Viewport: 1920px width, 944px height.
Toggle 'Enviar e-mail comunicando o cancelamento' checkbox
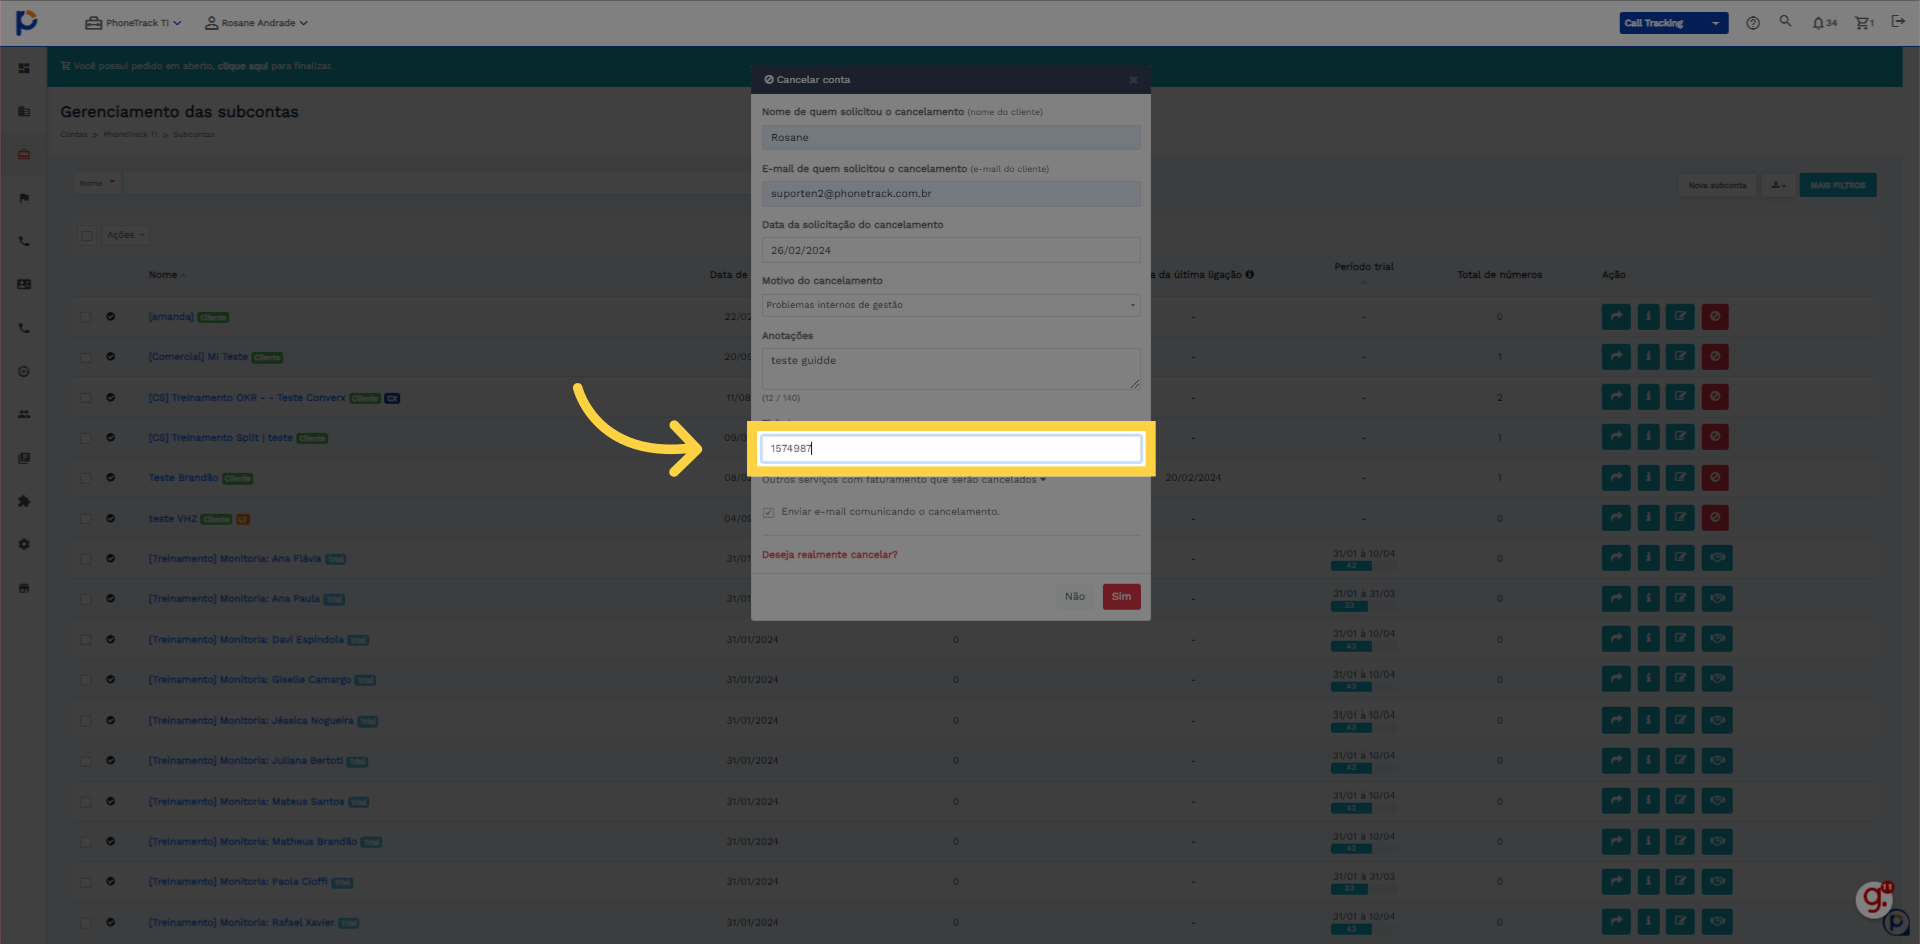coord(768,512)
